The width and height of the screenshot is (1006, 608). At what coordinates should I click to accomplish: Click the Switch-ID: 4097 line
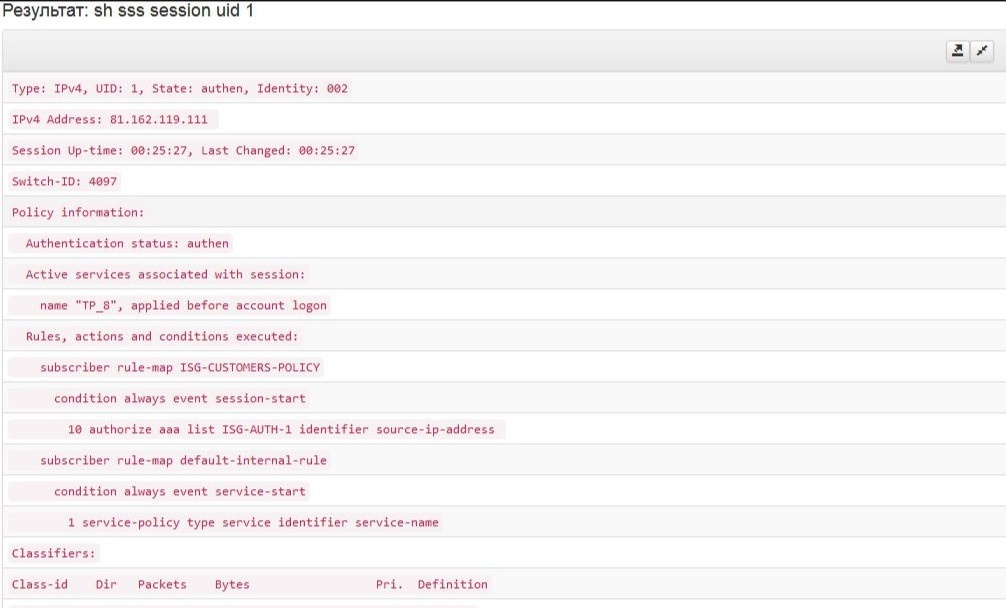click(64, 182)
